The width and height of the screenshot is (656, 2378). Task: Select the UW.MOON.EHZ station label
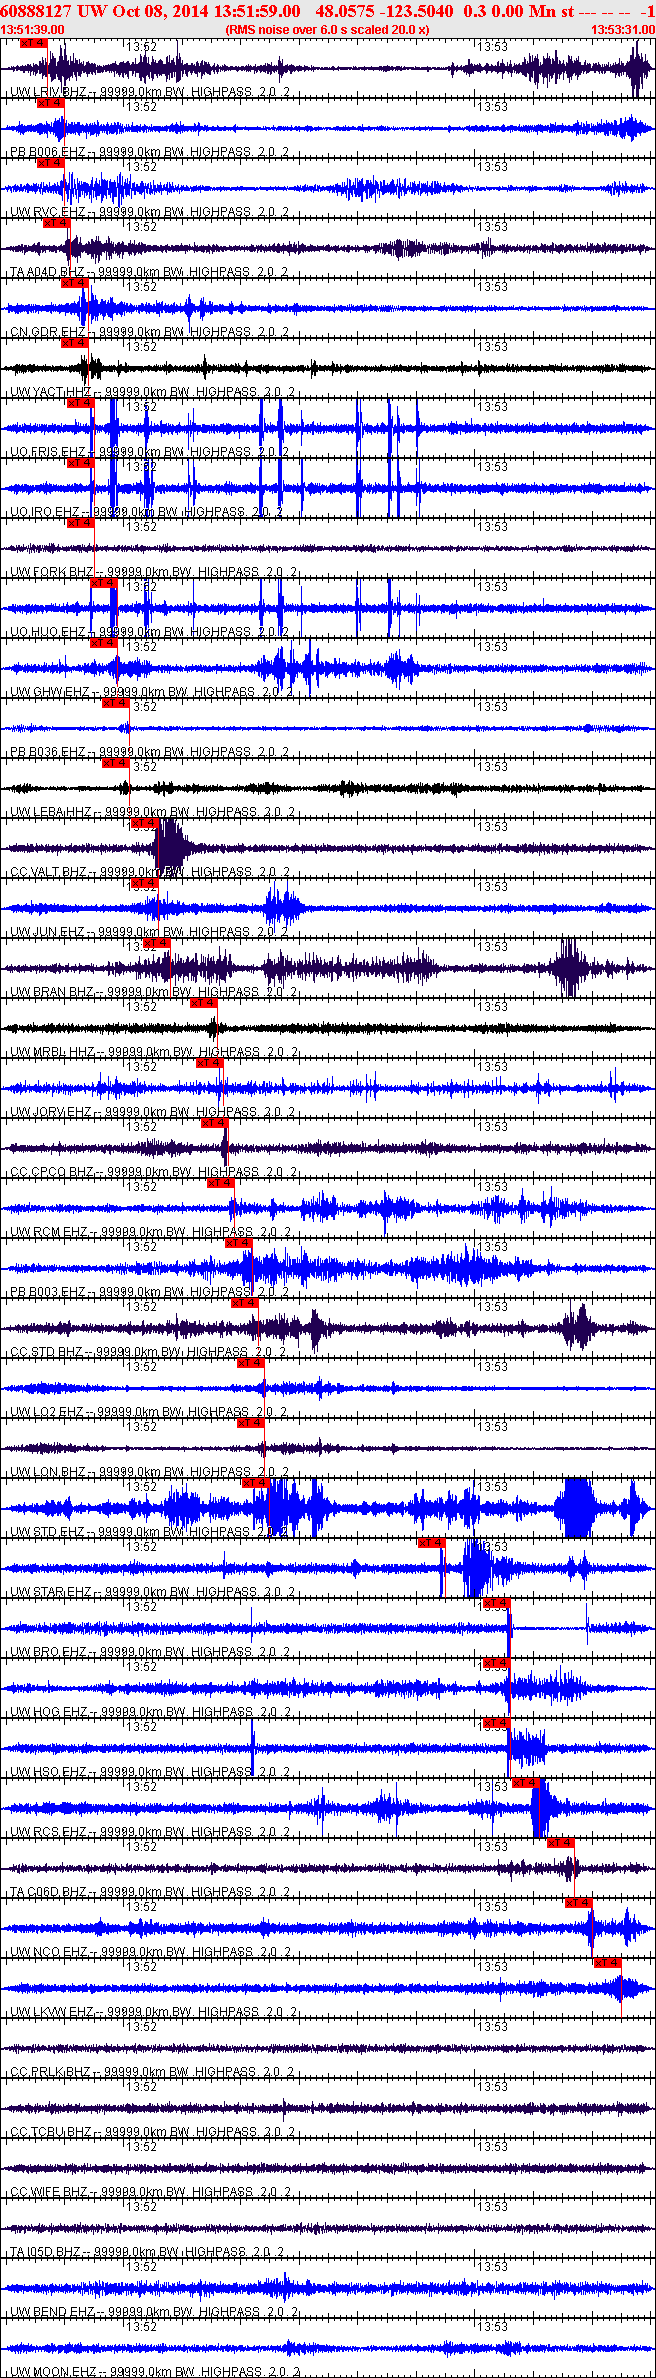(54, 2372)
